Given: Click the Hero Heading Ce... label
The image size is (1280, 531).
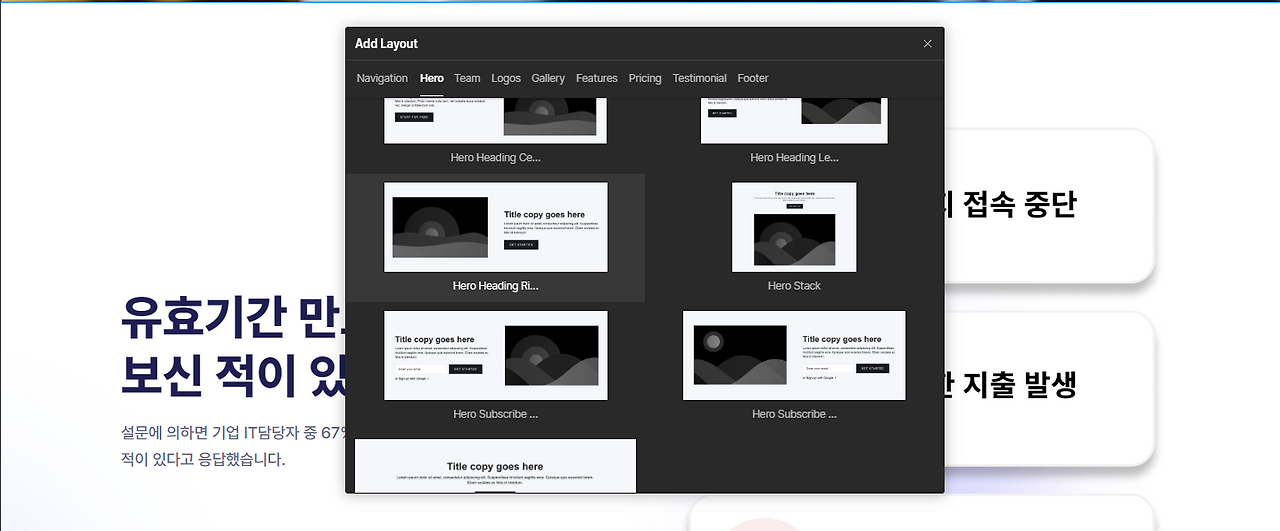Looking at the screenshot, I should (x=495, y=158).
